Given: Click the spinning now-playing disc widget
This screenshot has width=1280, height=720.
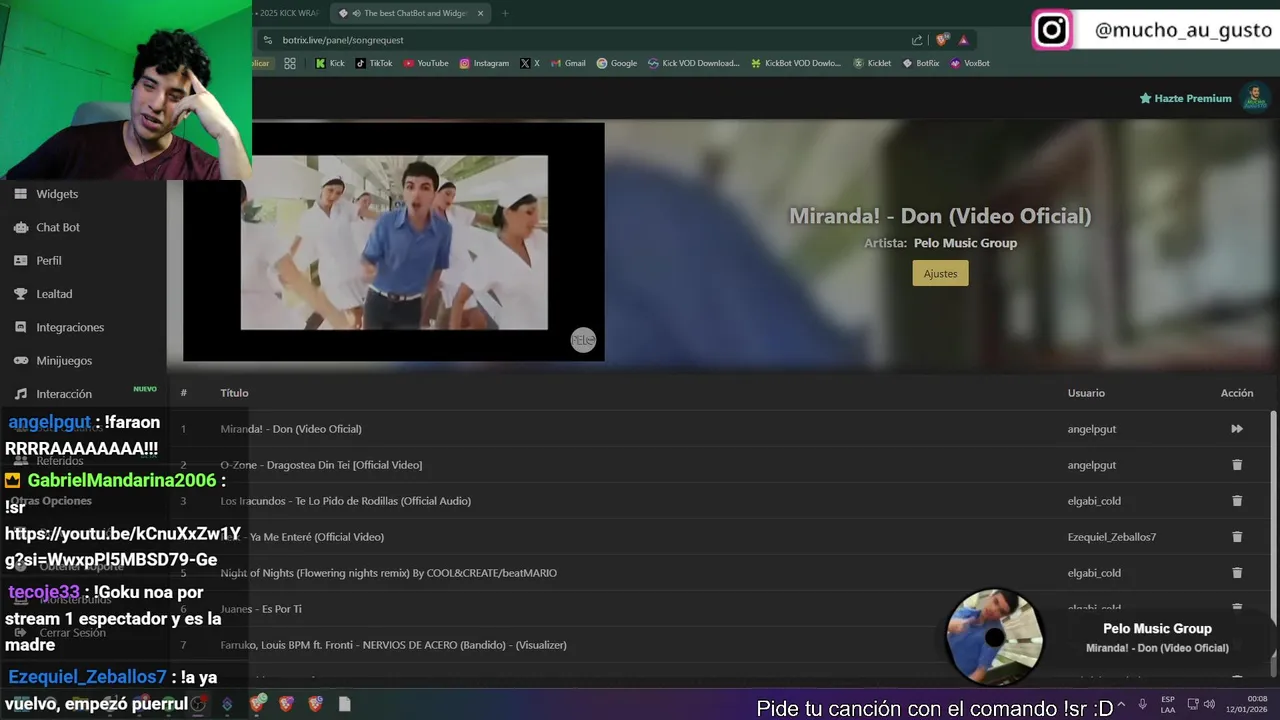Looking at the screenshot, I should [994, 637].
